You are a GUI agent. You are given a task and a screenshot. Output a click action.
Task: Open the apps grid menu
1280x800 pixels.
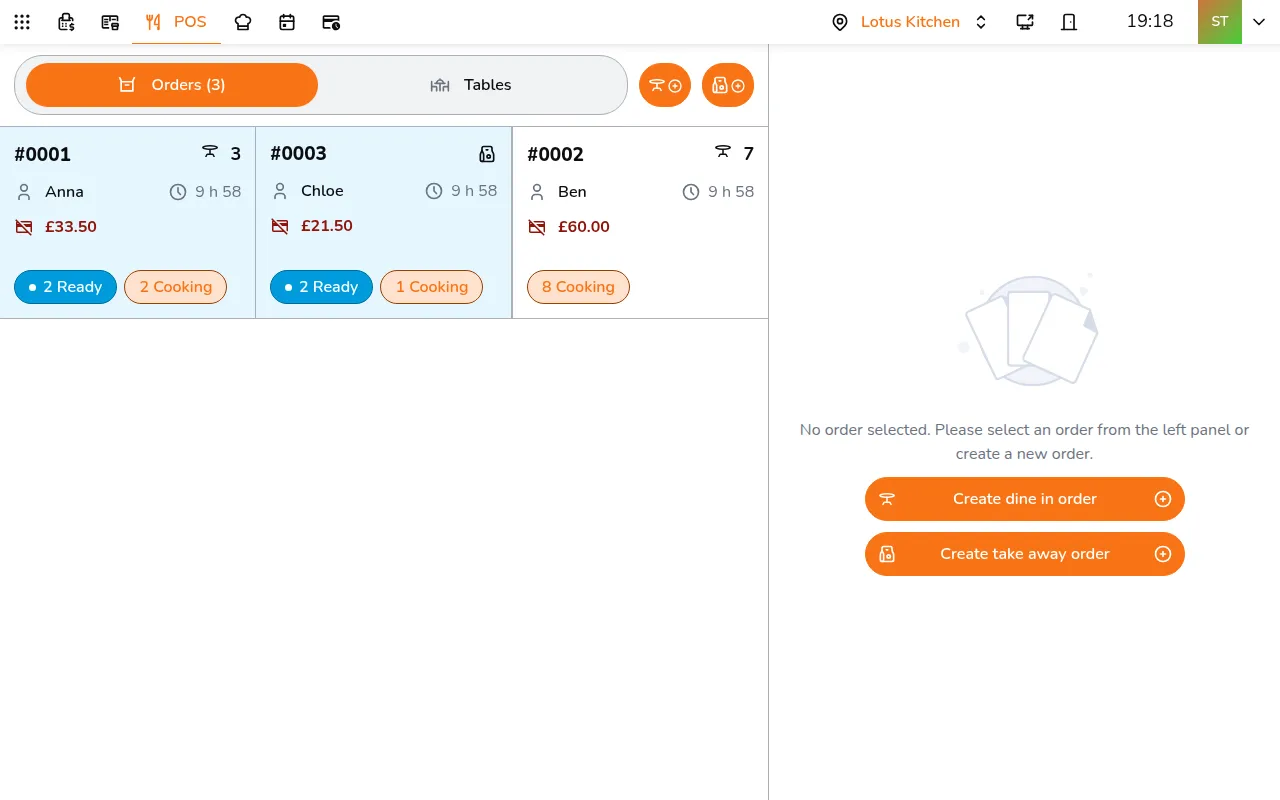[x=22, y=22]
